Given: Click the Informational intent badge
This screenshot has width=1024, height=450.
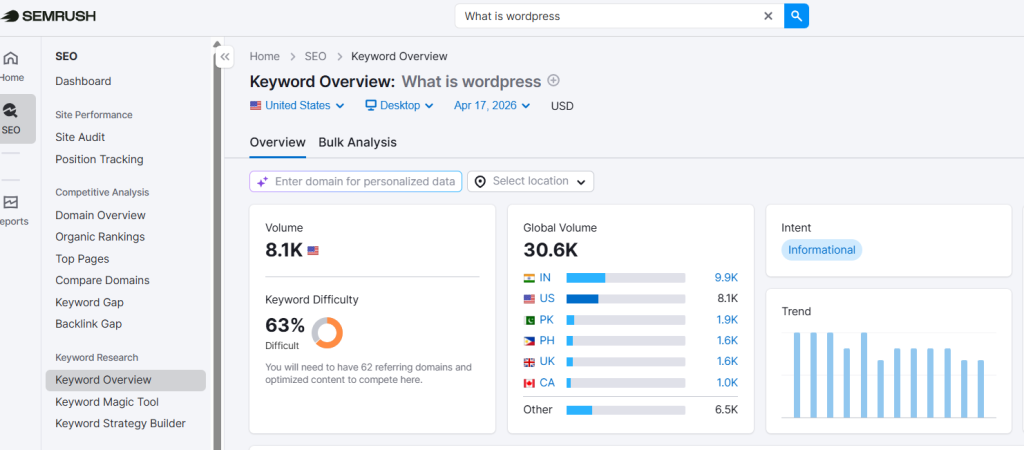Looking at the screenshot, I should point(822,250).
